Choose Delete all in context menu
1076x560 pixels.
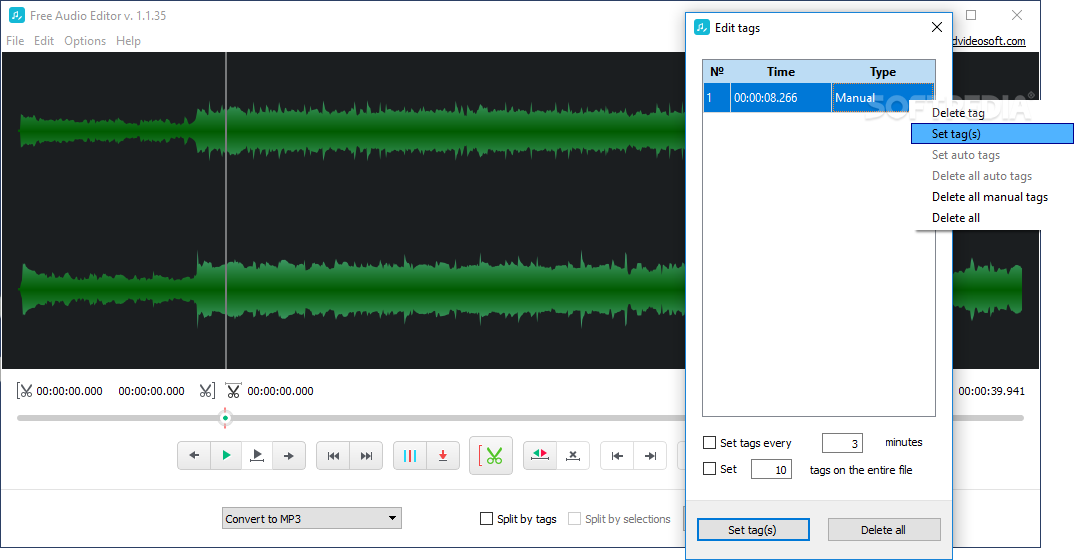pyautogui.click(x=993, y=218)
